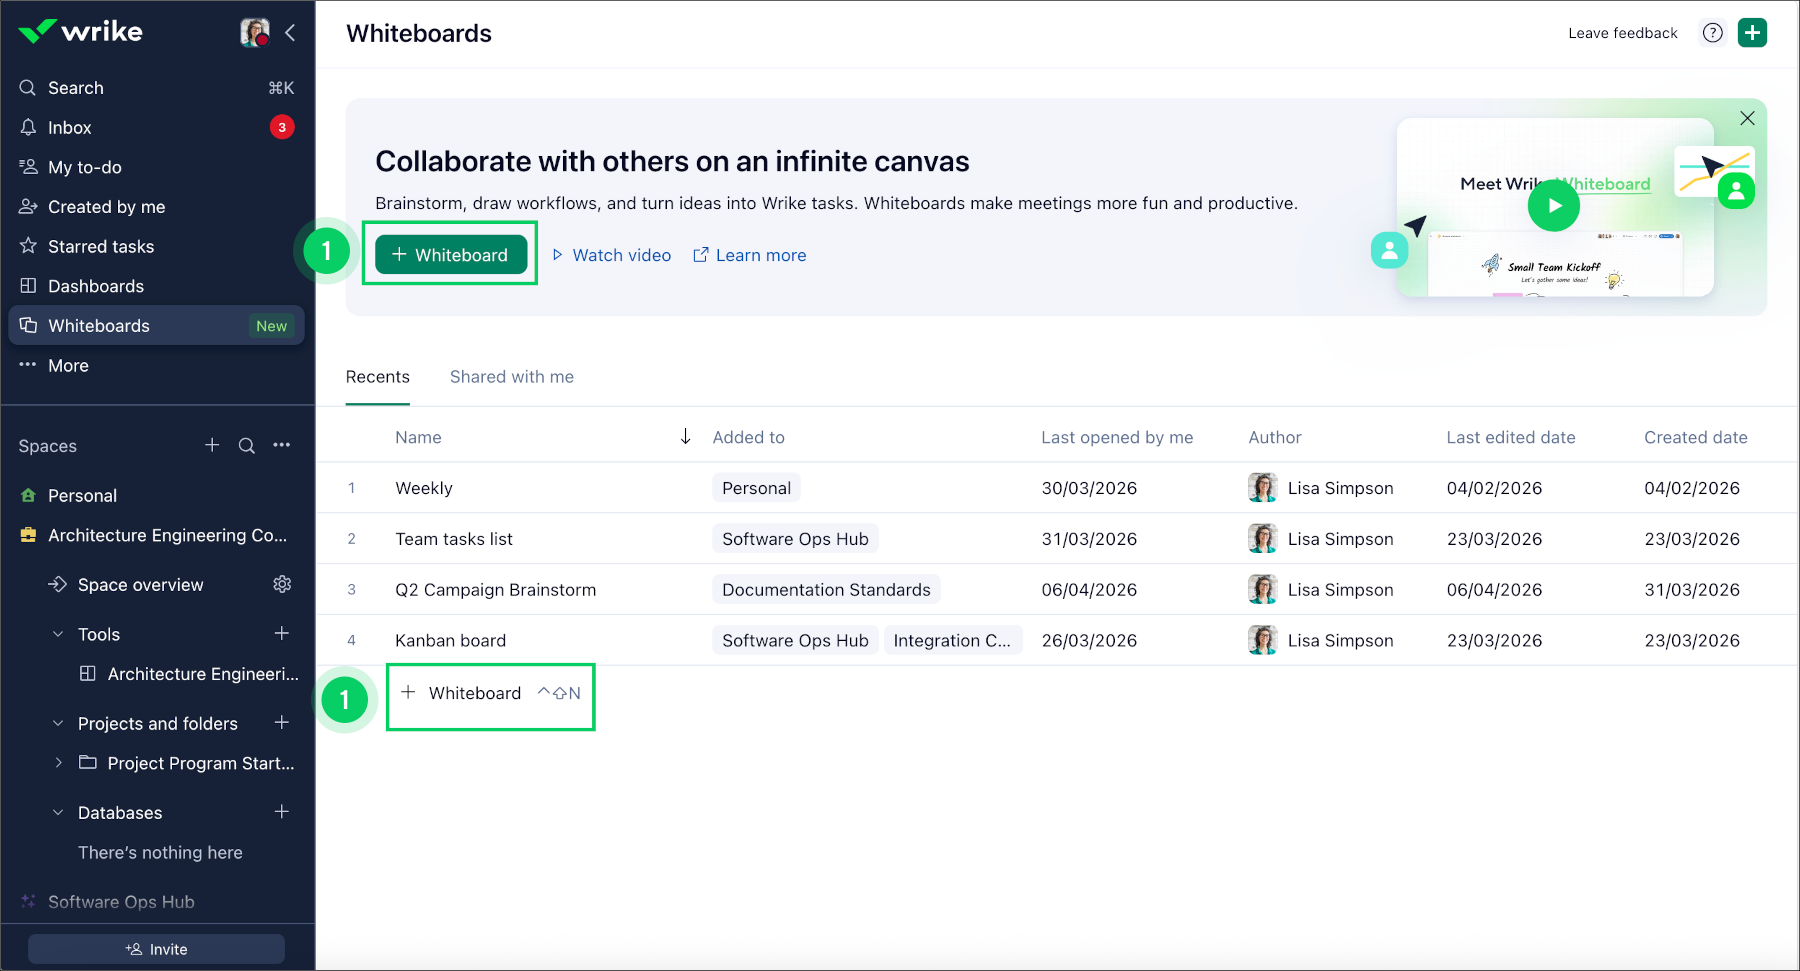
Task: Dismiss the whiteboard promo banner
Action: coord(1747,118)
